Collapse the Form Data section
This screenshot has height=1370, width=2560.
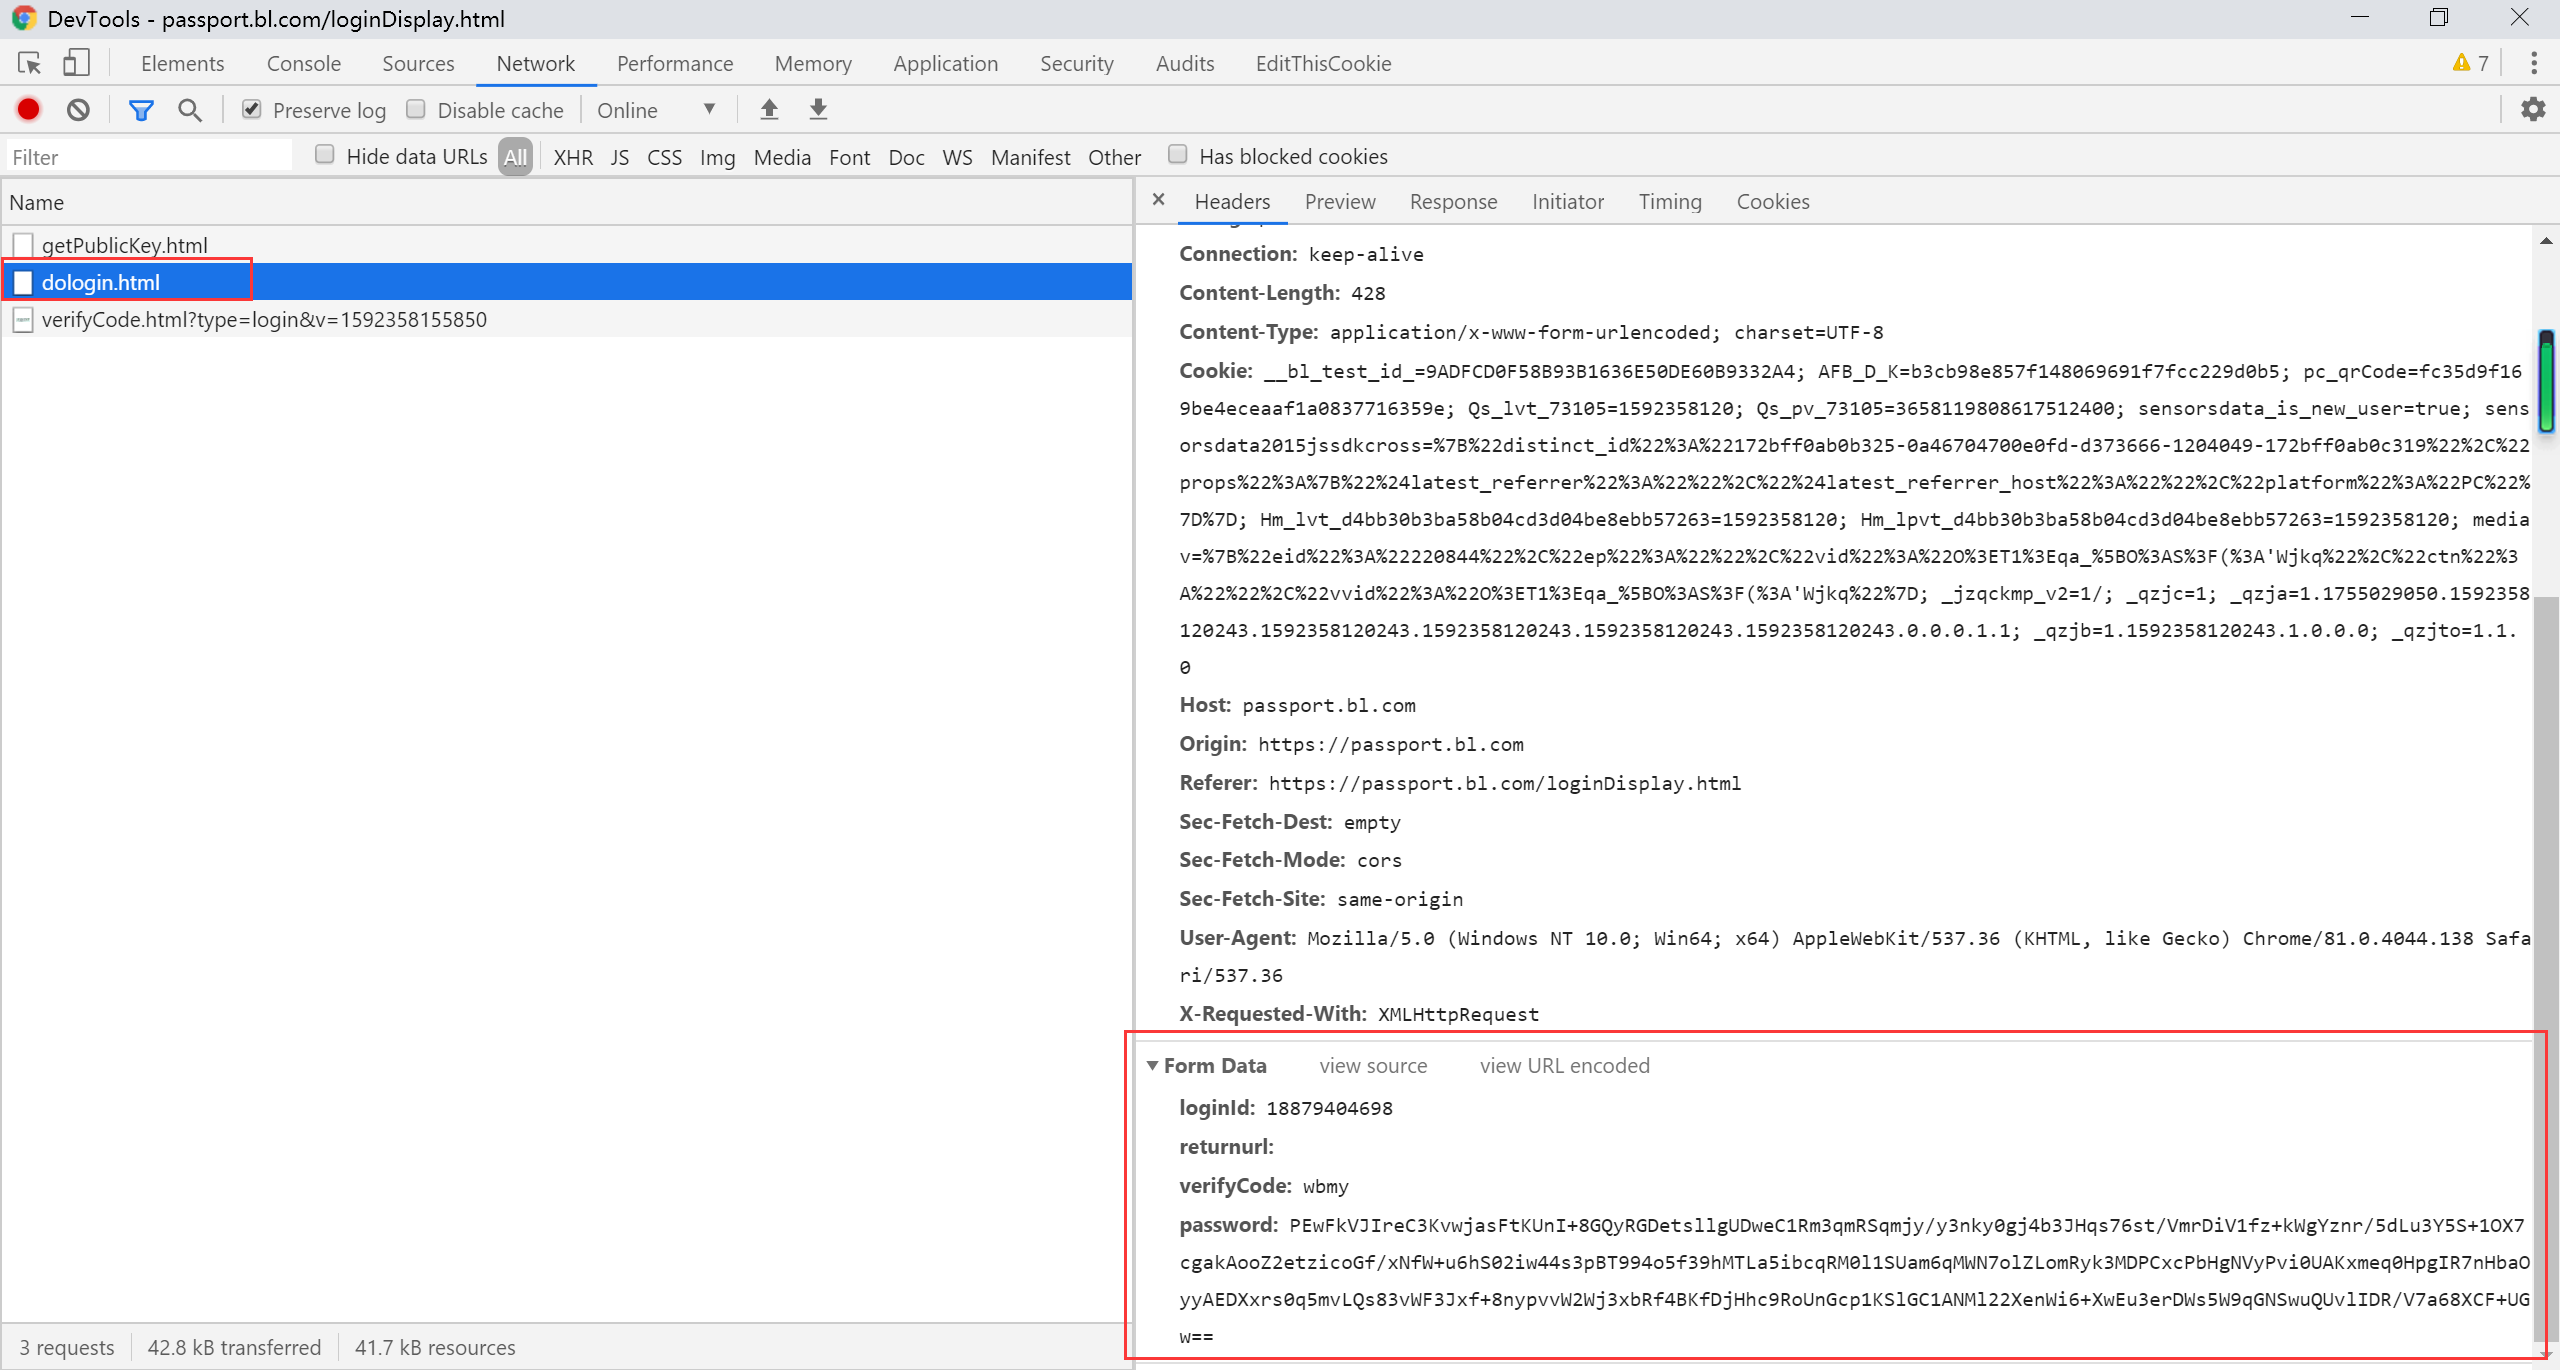click(x=1153, y=1066)
